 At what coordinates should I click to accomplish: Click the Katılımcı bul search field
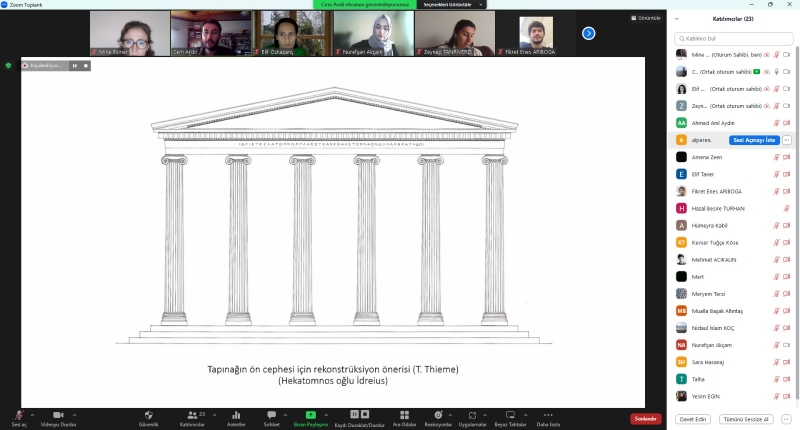click(735, 38)
